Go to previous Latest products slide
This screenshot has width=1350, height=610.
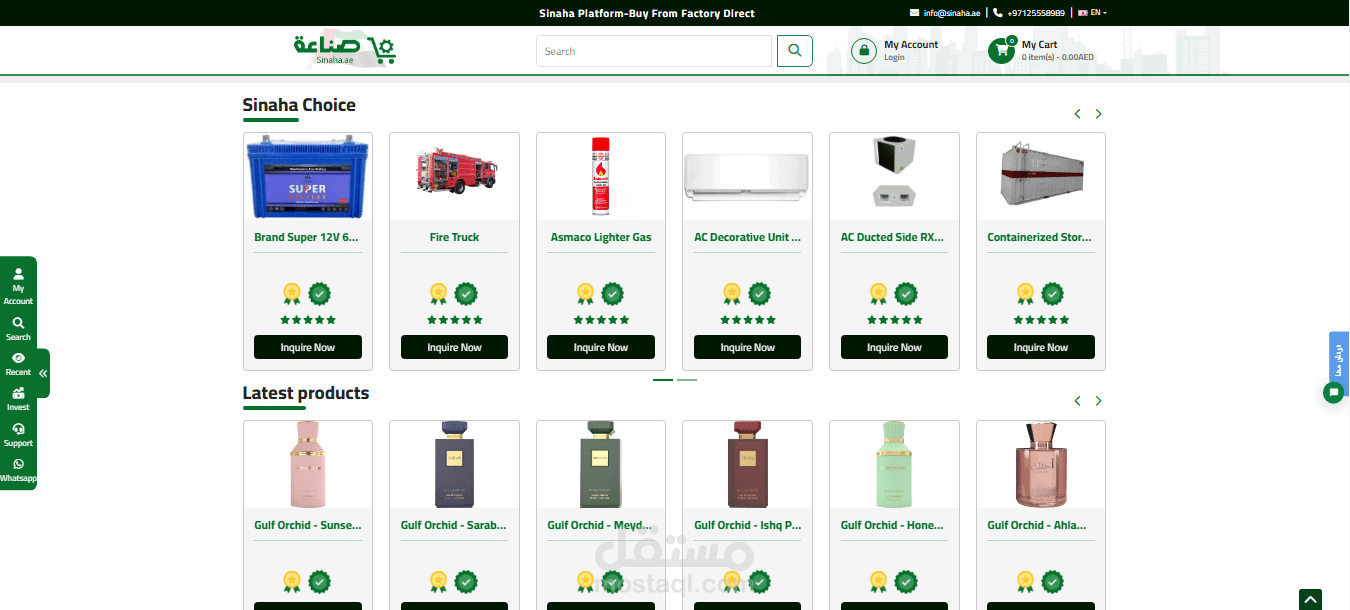click(1077, 401)
